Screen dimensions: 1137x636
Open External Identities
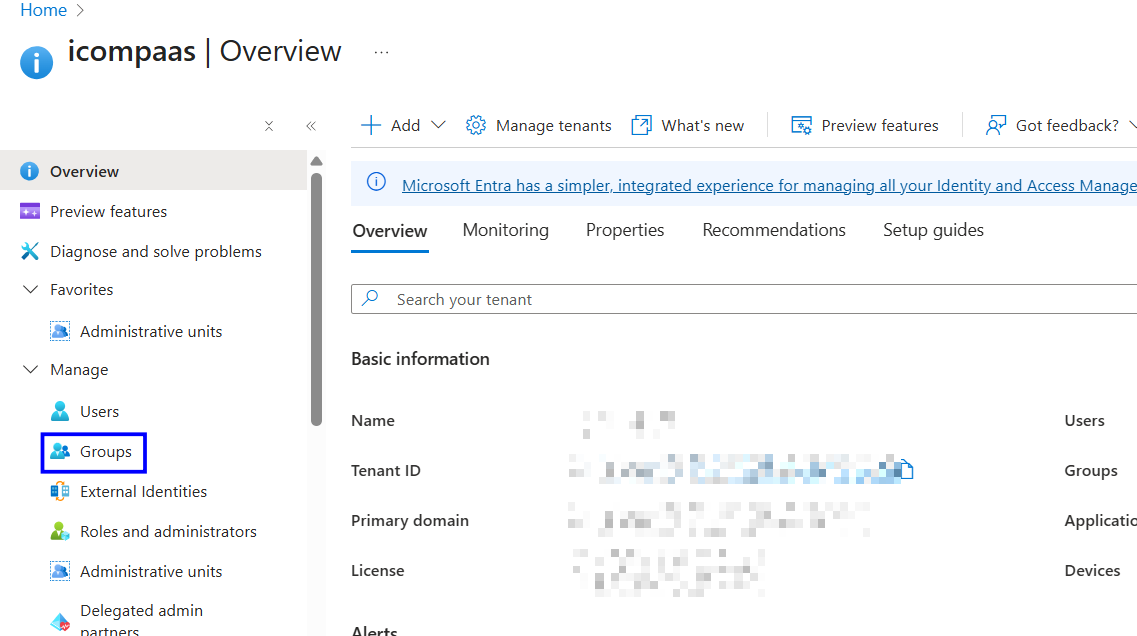pyautogui.click(x=143, y=491)
